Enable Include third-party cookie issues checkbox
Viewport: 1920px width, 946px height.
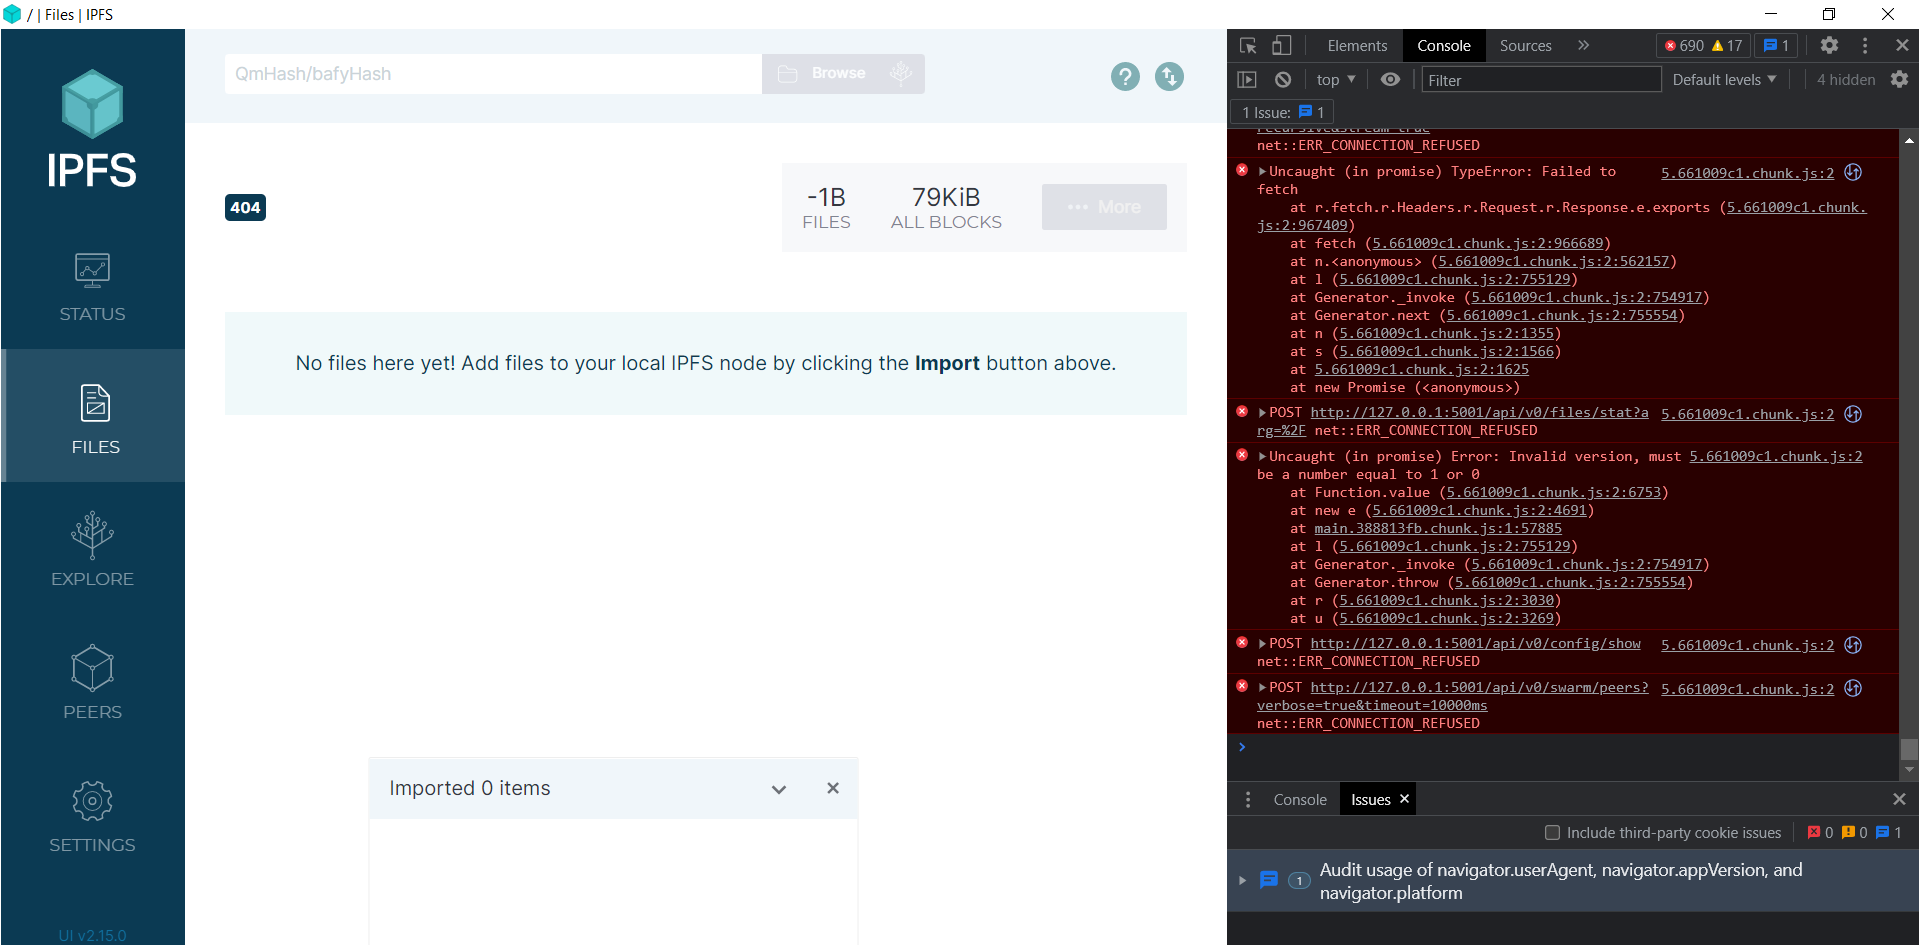pos(1553,832)
